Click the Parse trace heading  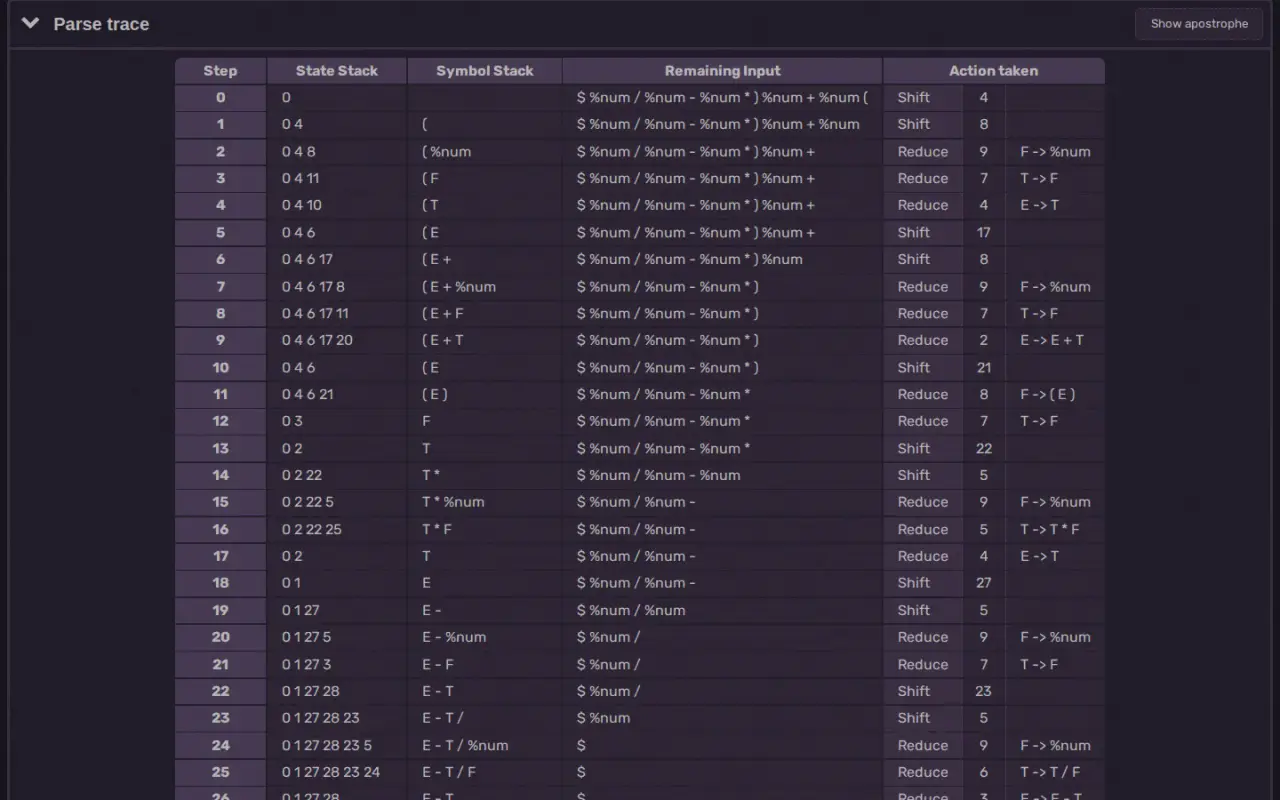click(101, 24)
